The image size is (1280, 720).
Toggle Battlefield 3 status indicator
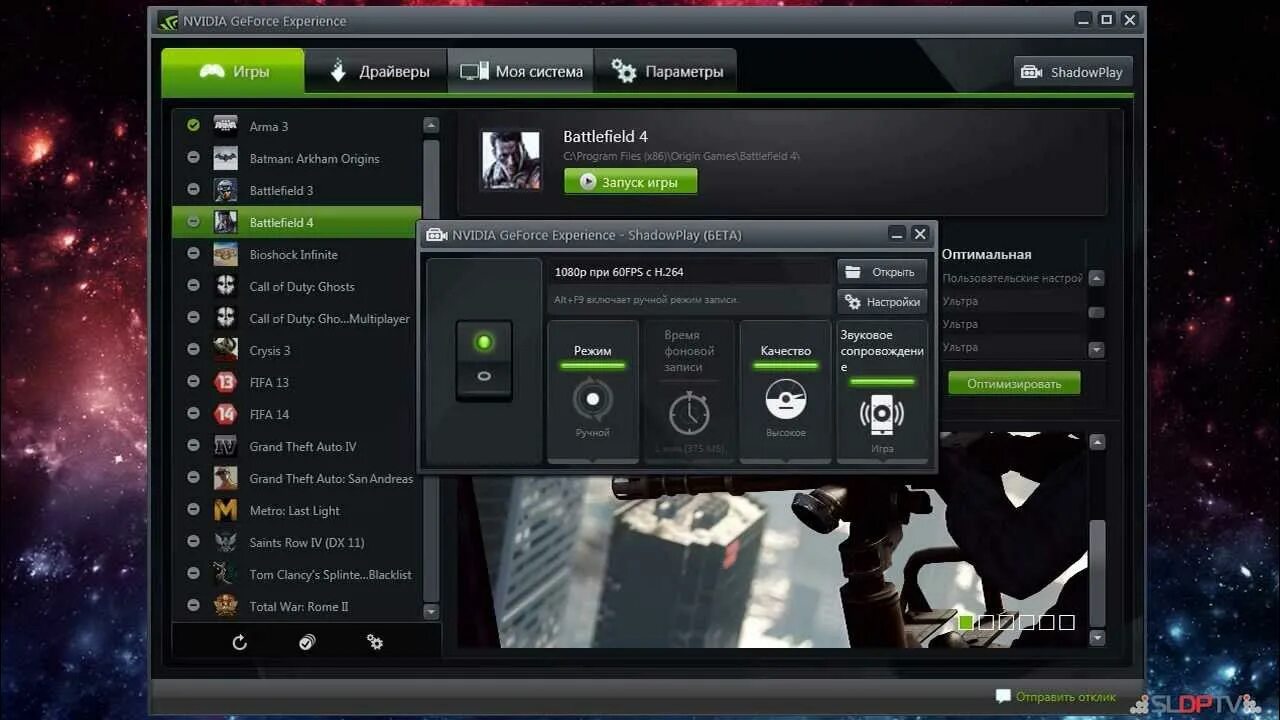click(x=193, y=190)
